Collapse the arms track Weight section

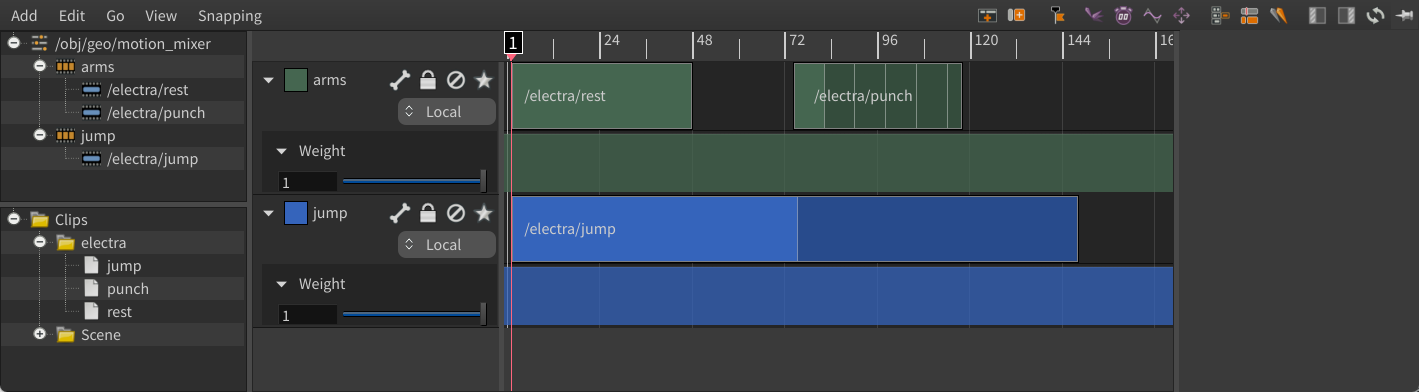[x=282, y=152]
